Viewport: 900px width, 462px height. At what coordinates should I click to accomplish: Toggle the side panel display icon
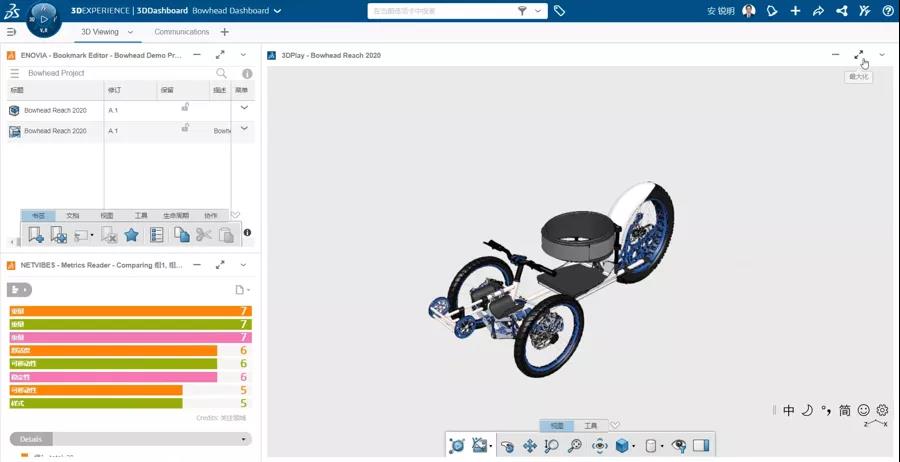tap(701, 445)
